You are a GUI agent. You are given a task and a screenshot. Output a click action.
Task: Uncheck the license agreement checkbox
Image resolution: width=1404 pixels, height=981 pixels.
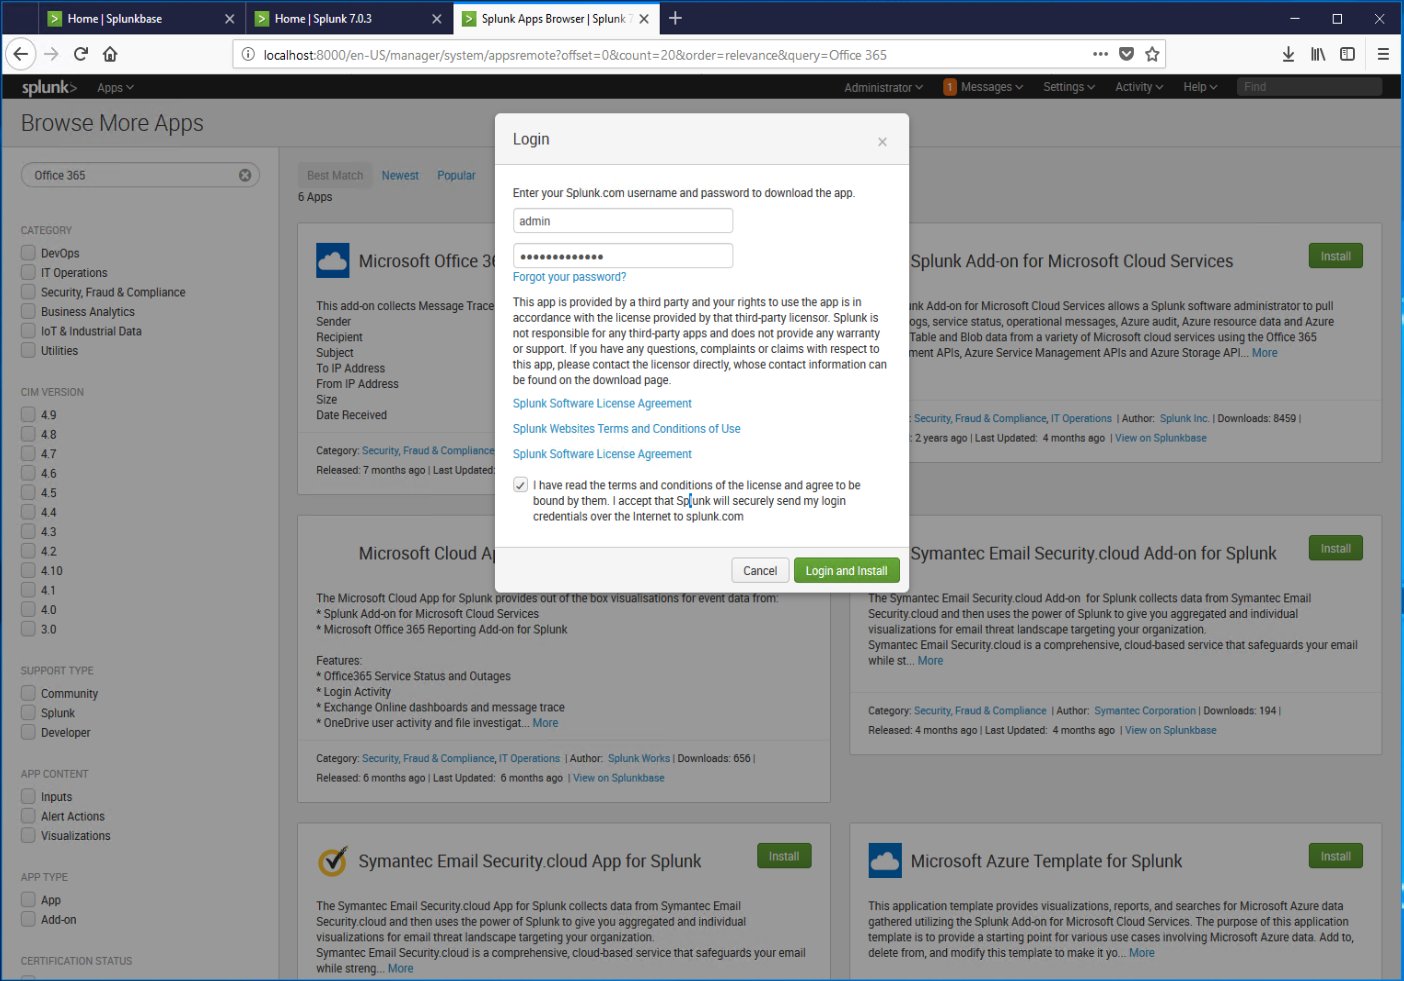pos(520,484)
